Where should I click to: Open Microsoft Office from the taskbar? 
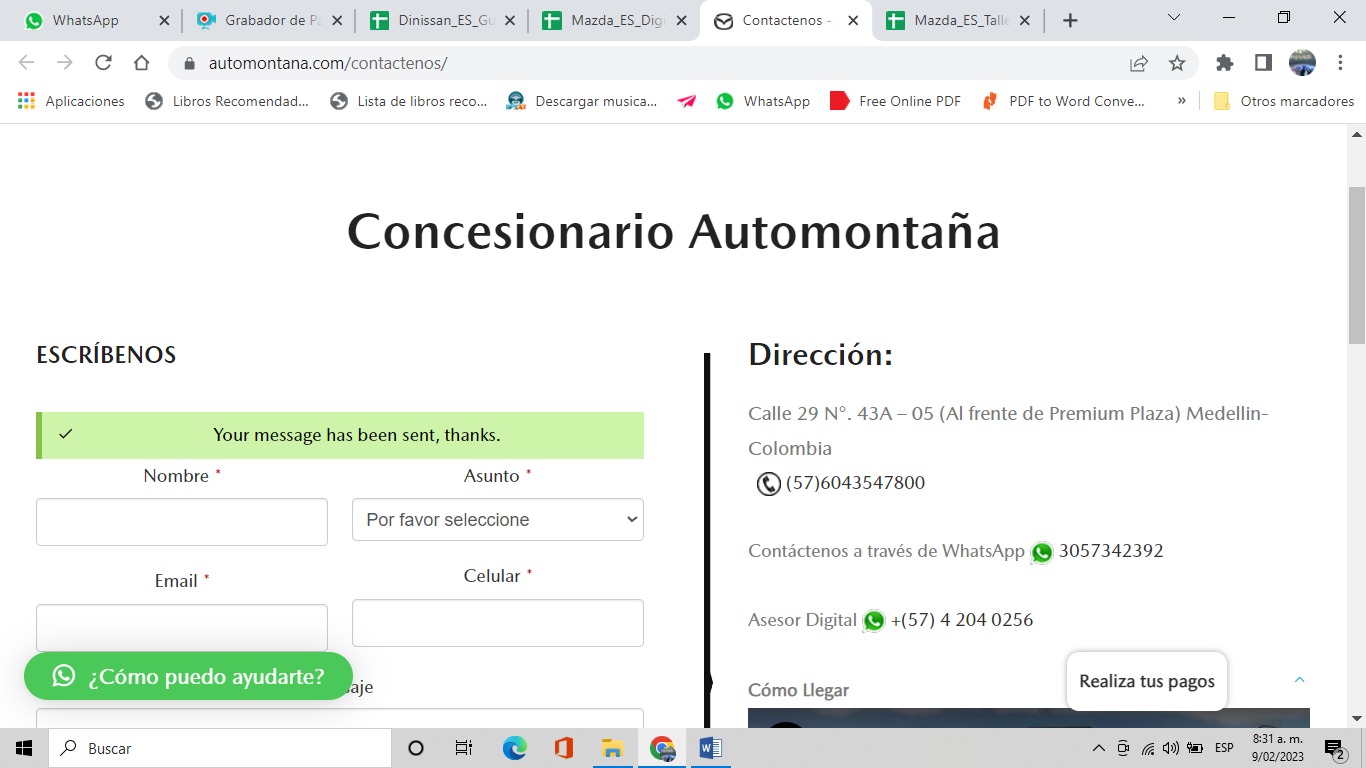click(x=563, y=748)
